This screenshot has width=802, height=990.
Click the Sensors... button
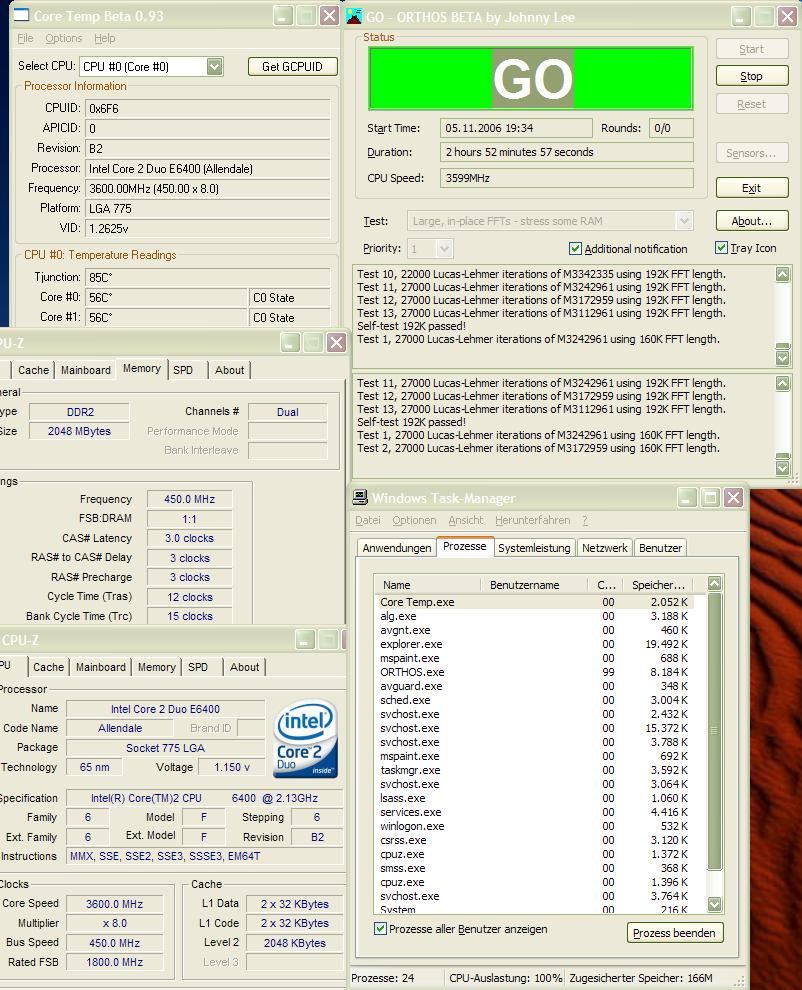tap(751, 153)
